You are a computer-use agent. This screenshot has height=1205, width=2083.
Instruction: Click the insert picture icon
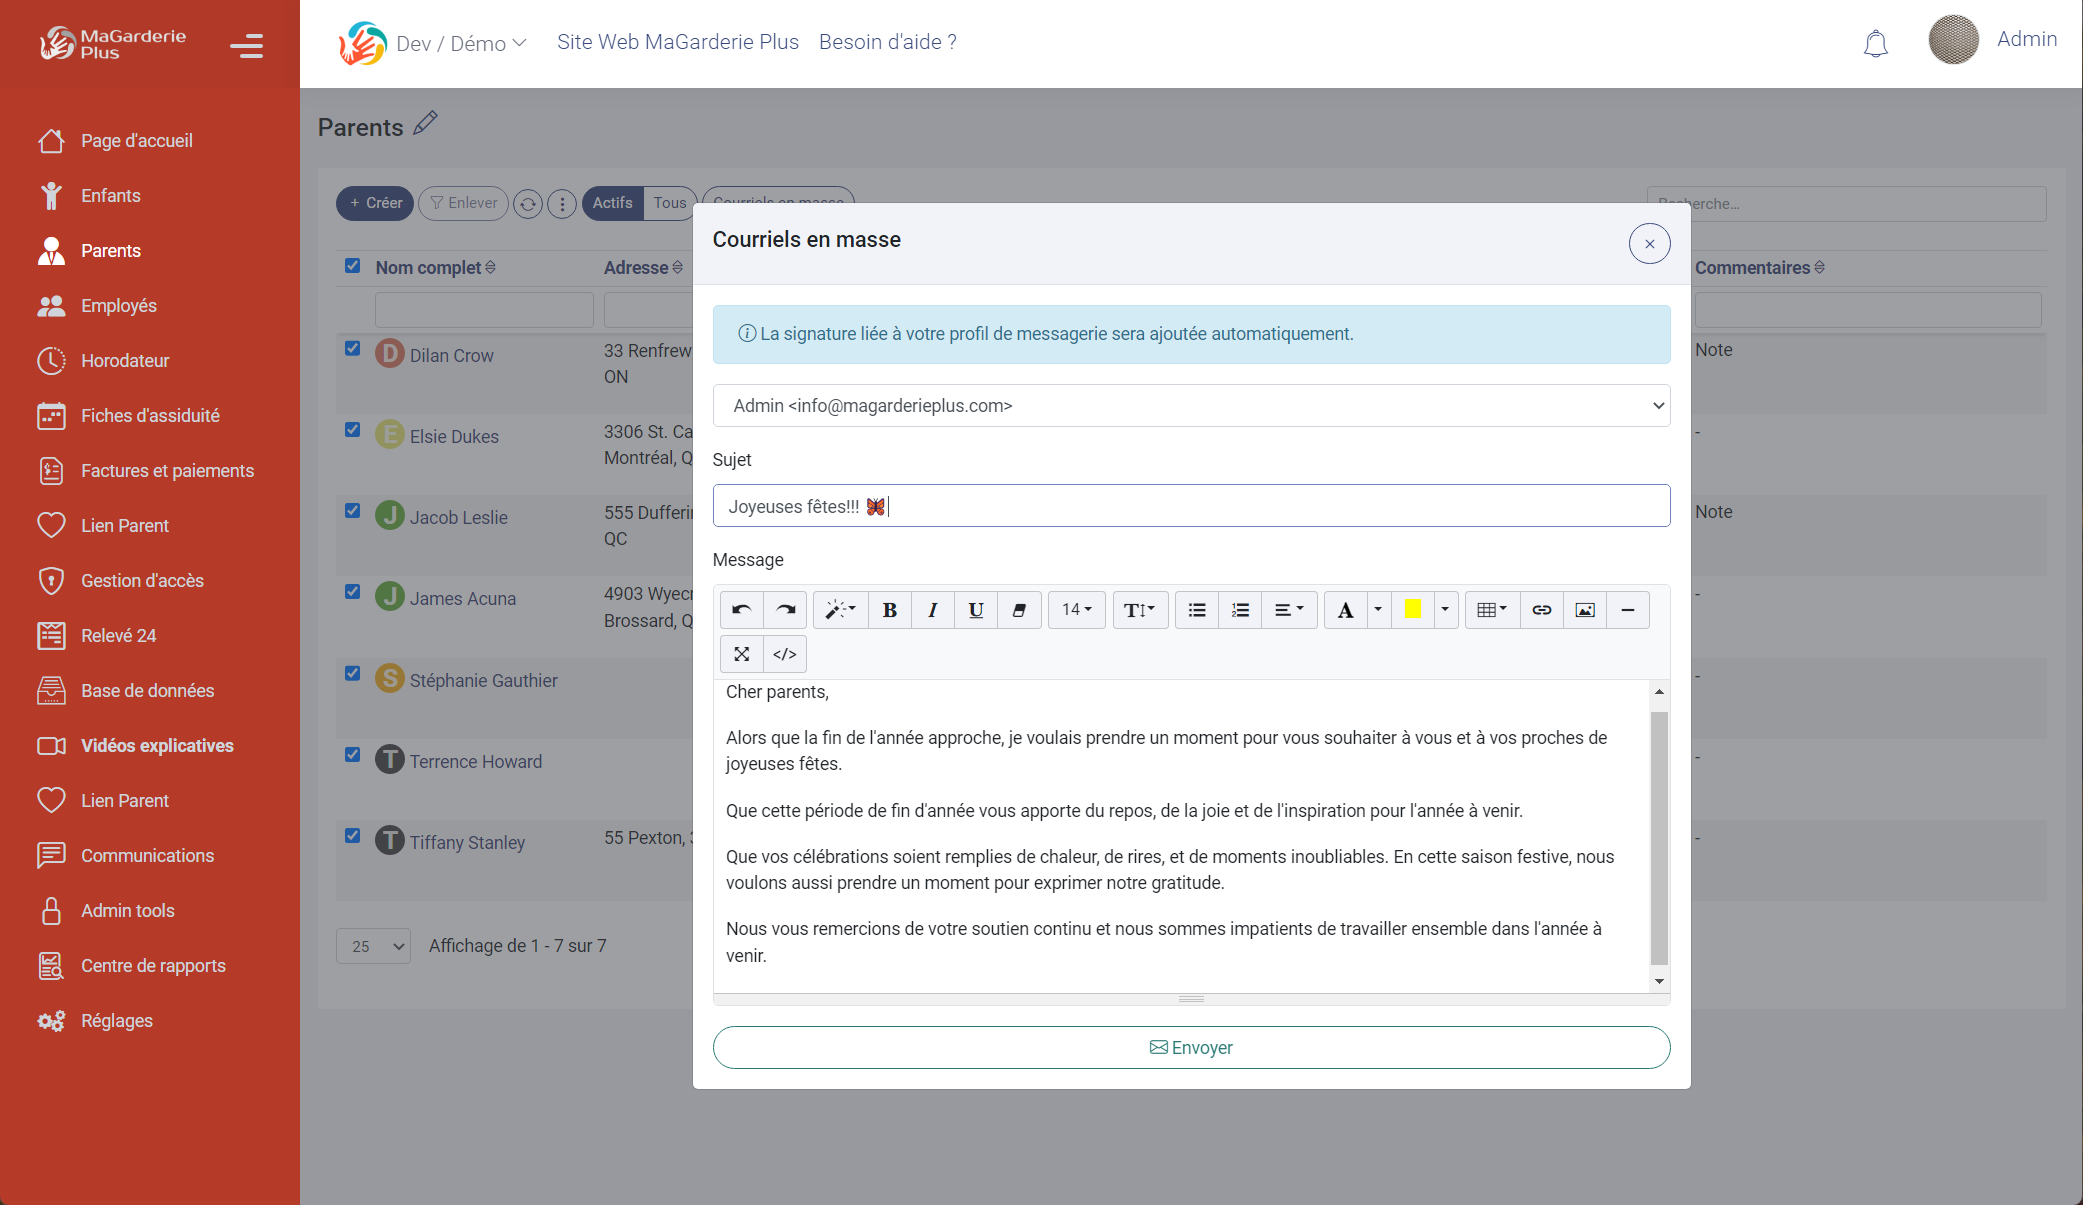pos(1584,610)
